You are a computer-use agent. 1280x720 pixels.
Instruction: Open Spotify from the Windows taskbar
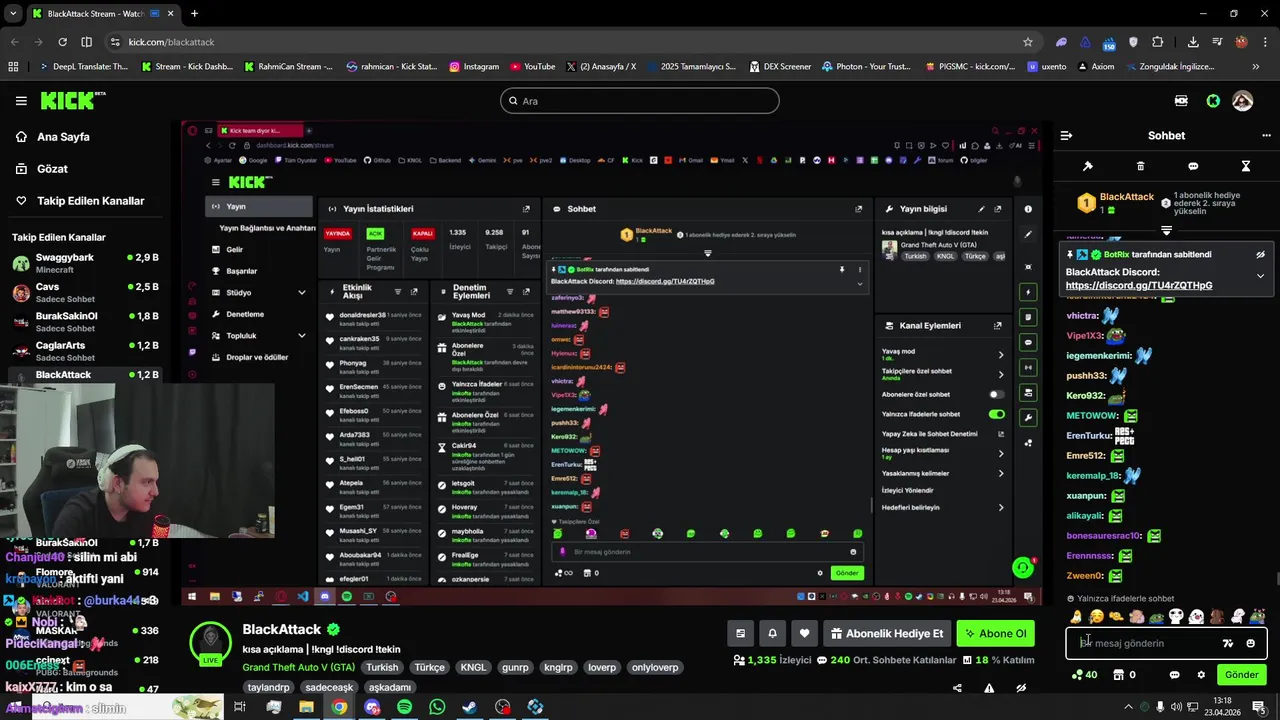(404, 707)
